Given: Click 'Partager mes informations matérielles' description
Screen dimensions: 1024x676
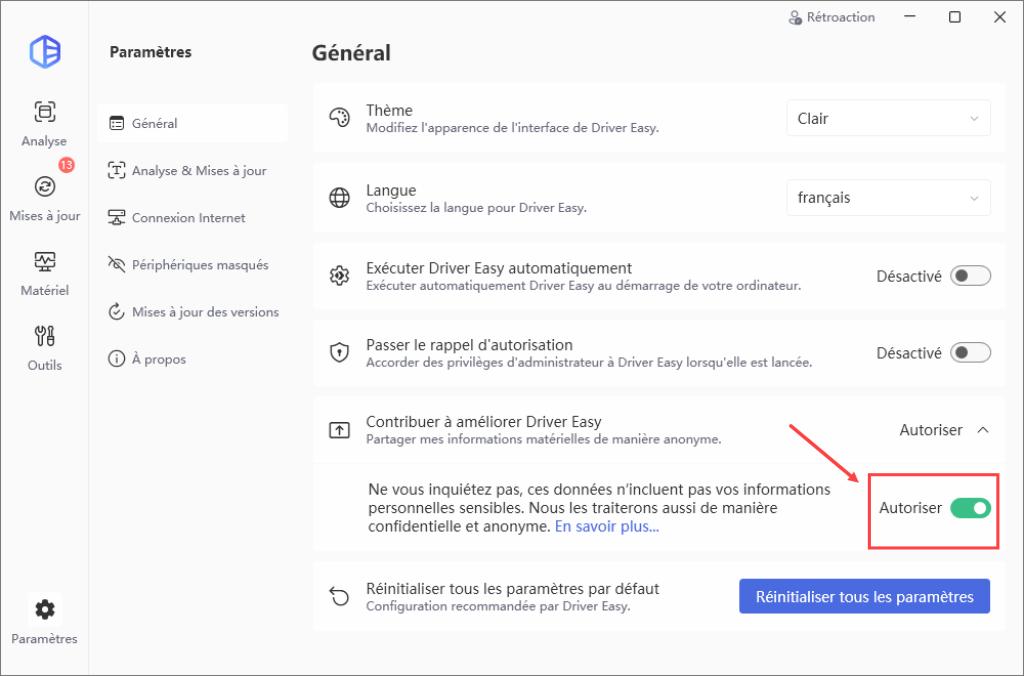Looking at the screenshot, I should [543, 440].
